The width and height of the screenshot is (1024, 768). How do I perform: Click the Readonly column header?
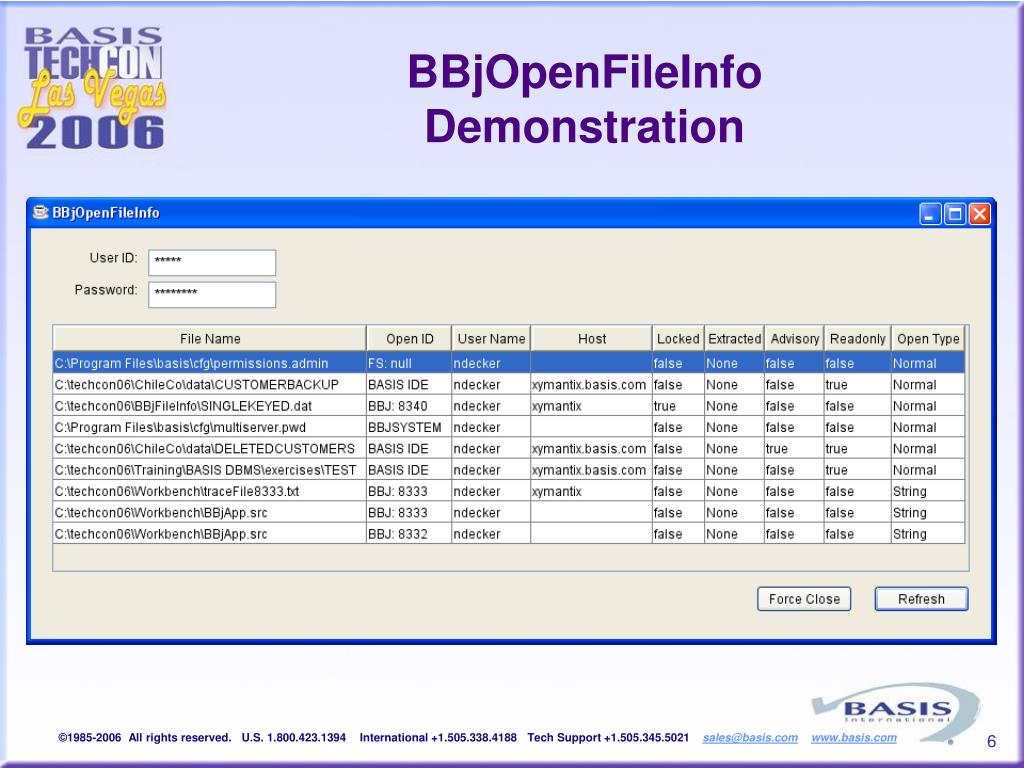click(x=857, y=339)
